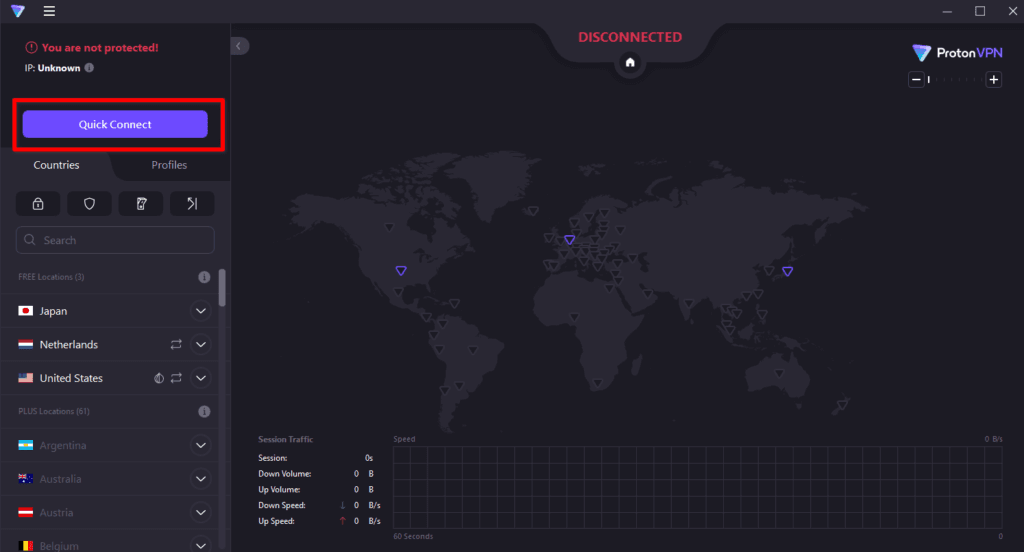1024x552 pixels.
Task: Click the United States P2P arrows icon
Action: point(176,378)
